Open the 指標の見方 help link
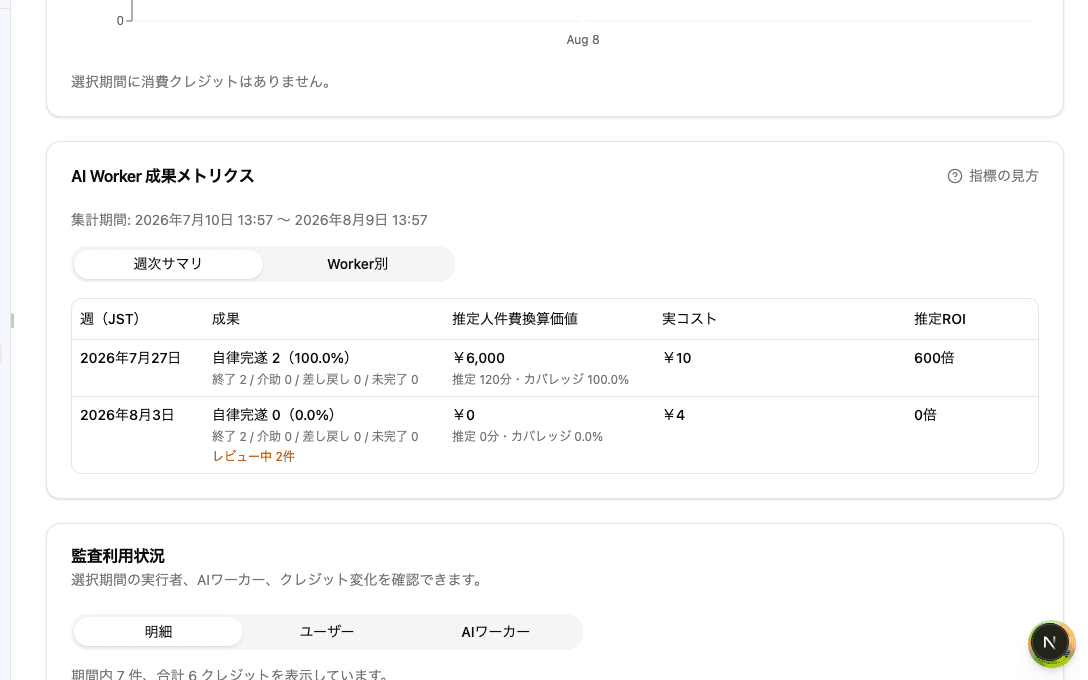The width and height of the screenshot is (1088, 680). 993,176
